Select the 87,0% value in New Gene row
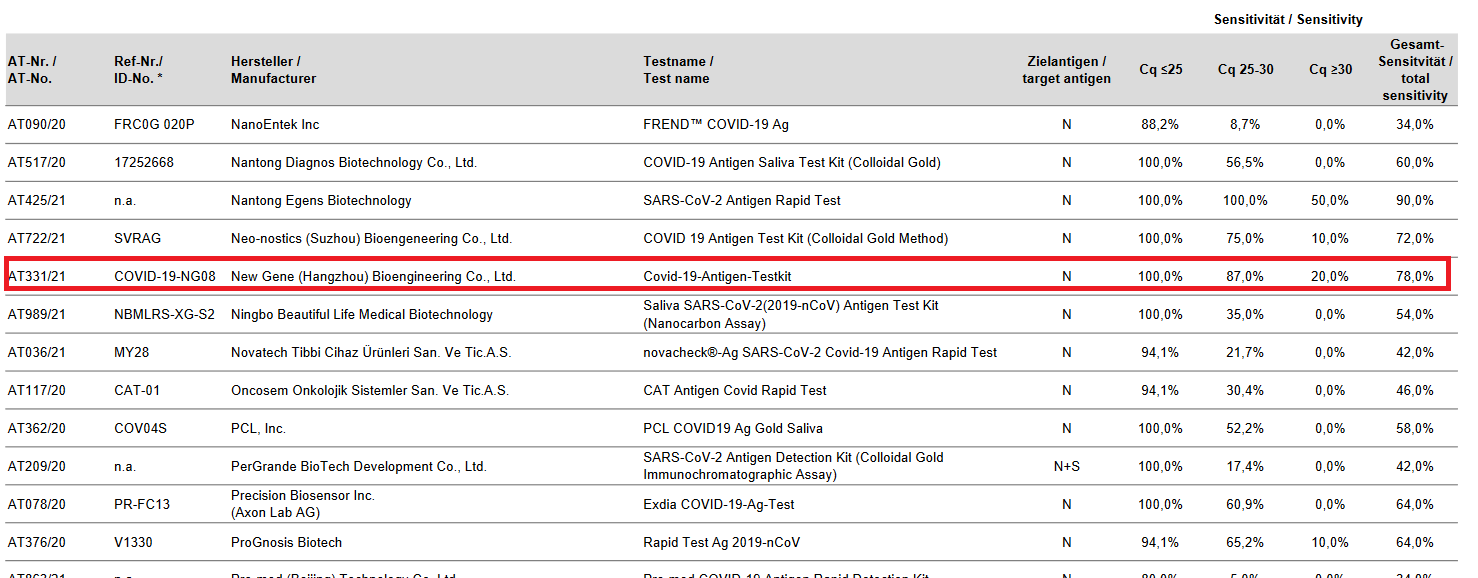Image resolution: width=1478 pixels, height=578 pixels. [1245, 277]
